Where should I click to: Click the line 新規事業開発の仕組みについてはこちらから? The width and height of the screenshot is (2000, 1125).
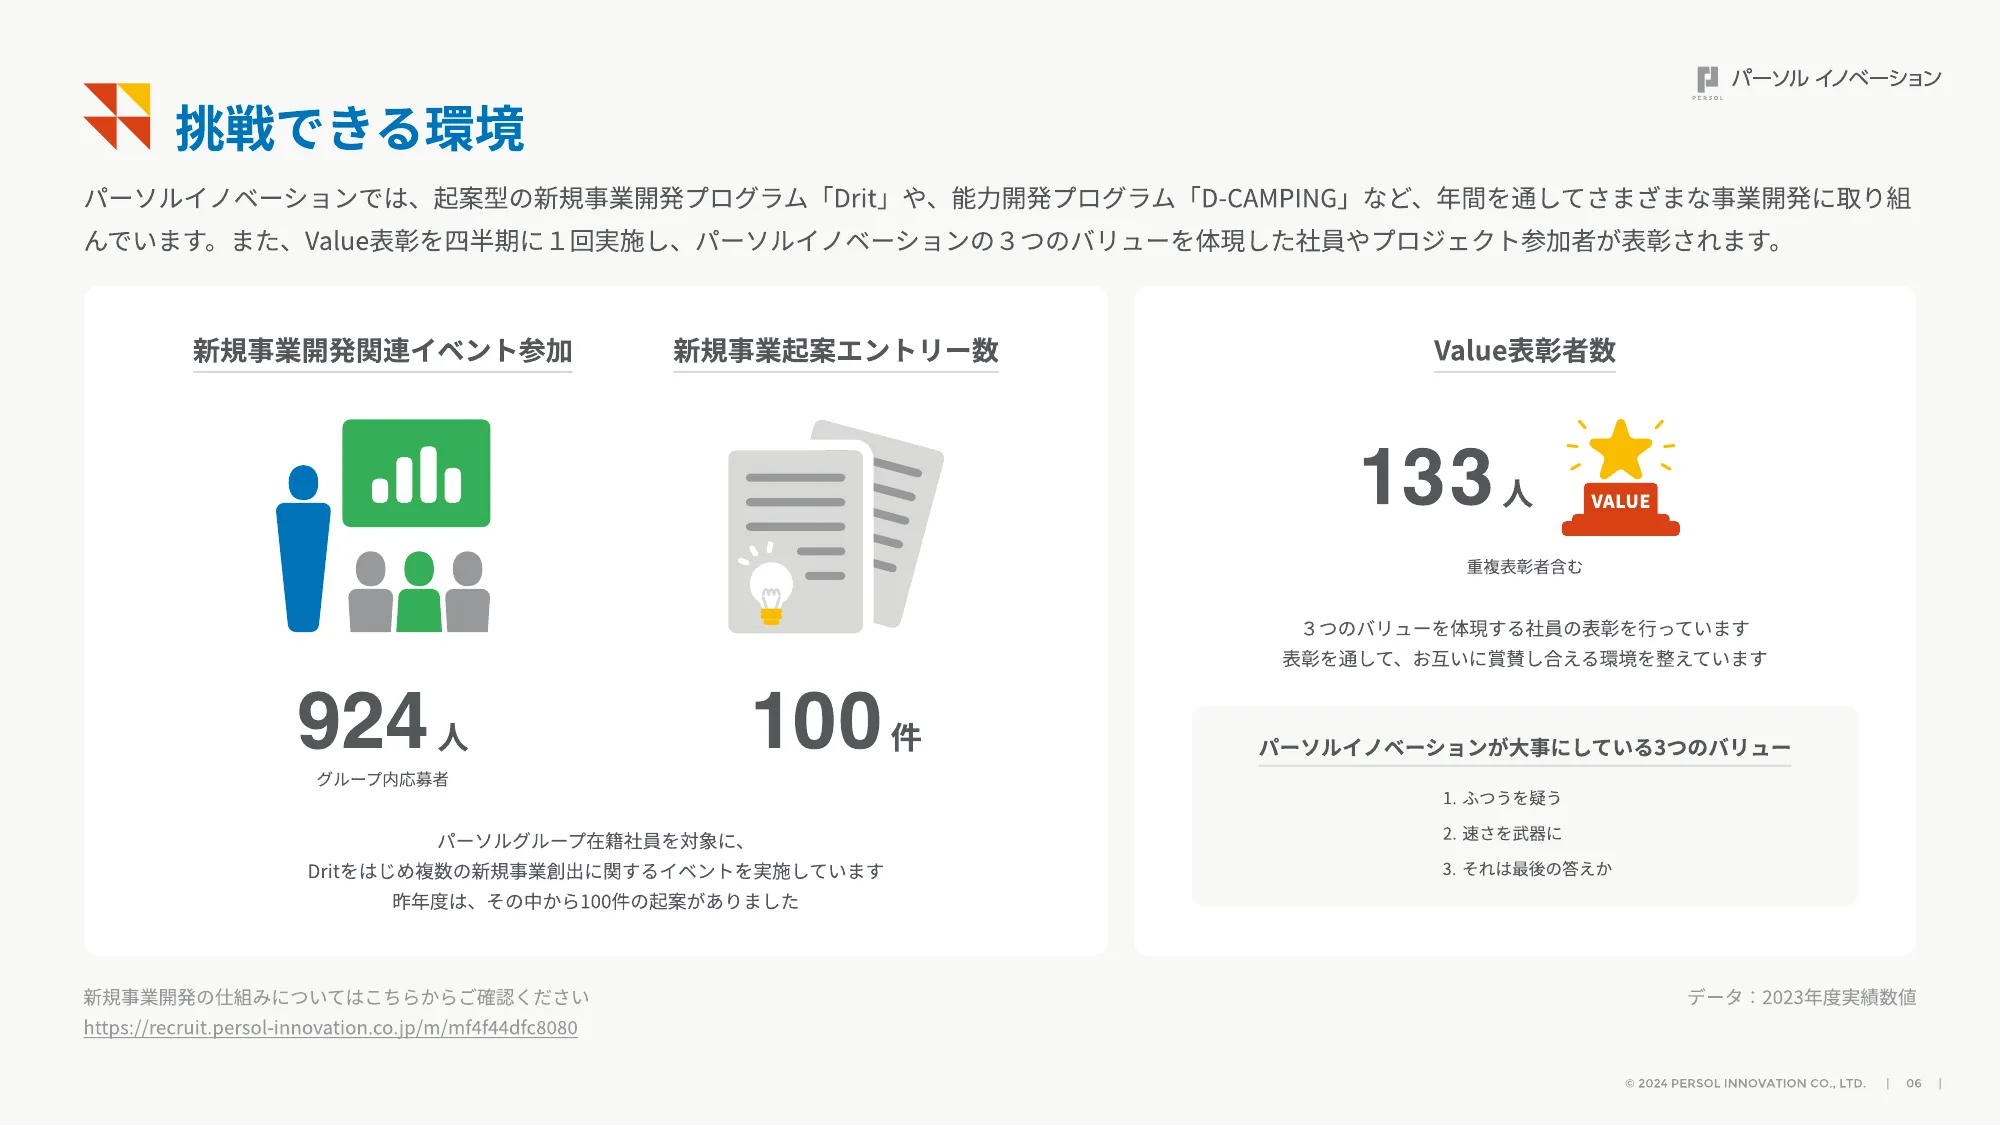click(337, 997)
